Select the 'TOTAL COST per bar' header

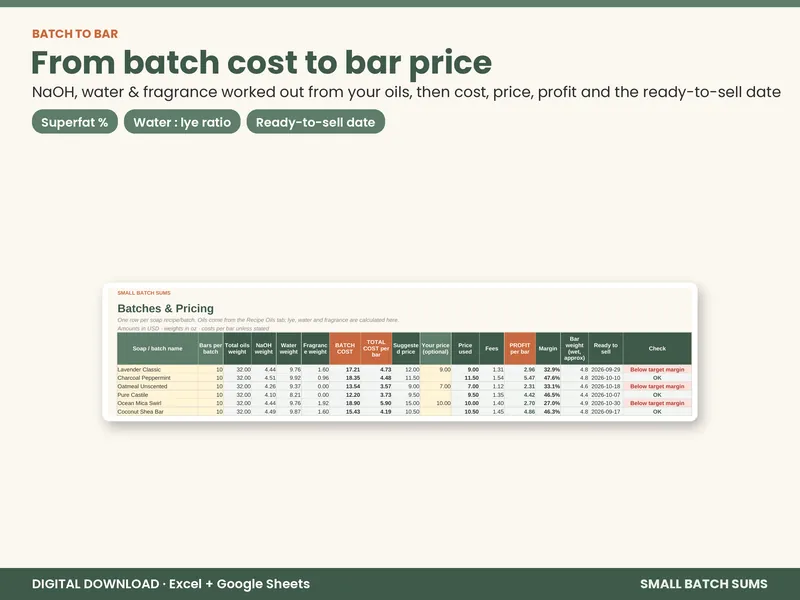pos(376,348)
